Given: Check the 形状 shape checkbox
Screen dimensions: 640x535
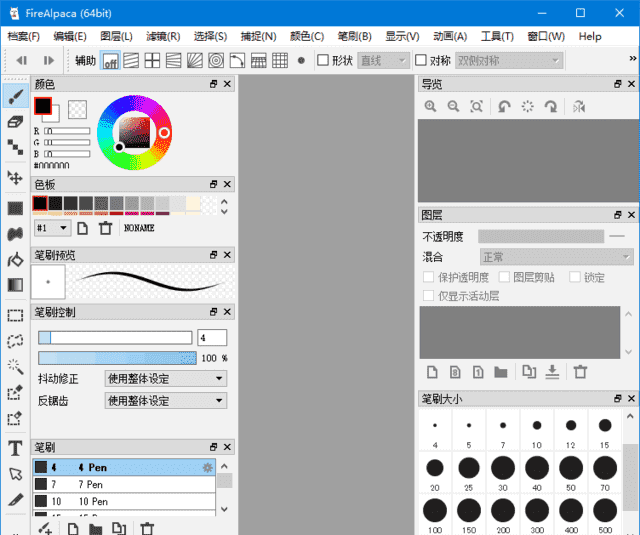Looking at the screenshot, I should 323,60.
